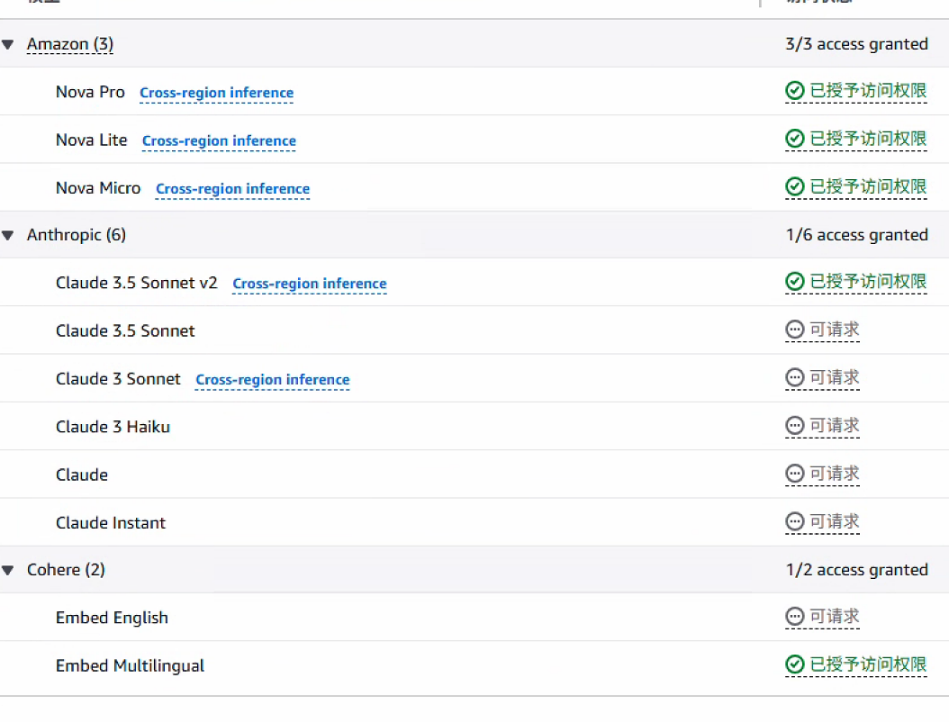Click the pending ellipsis icon for Claude 3.5 Sonnet
Screen dimensions: 949x722
[795, 329]
